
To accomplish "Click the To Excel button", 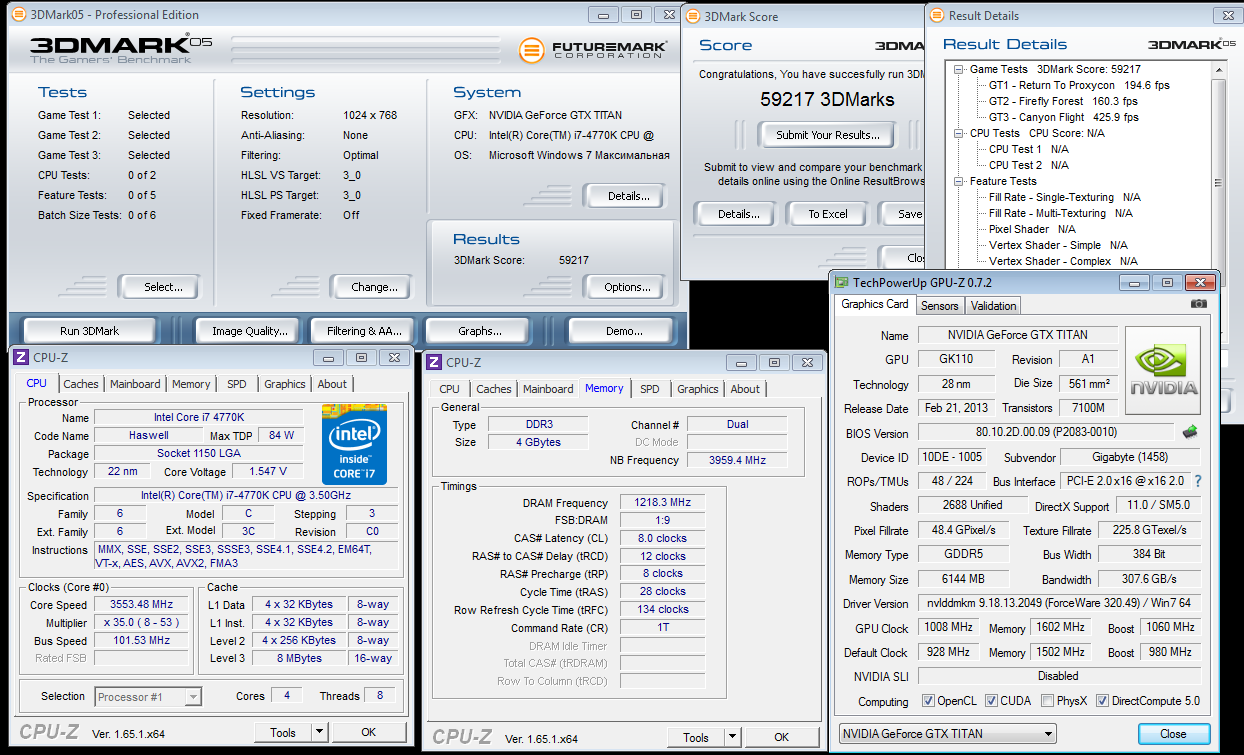I will coord(828,214).
